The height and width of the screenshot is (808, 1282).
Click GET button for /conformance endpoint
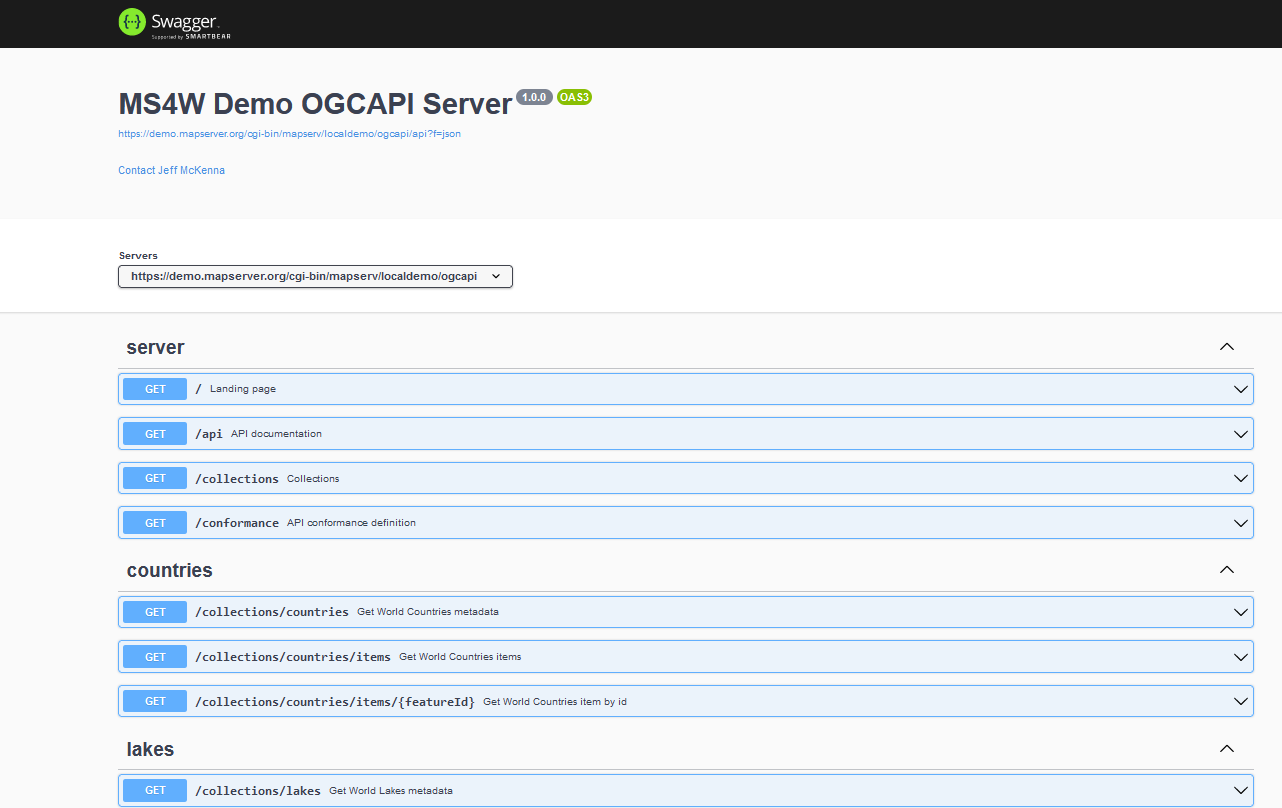(155, 523)
